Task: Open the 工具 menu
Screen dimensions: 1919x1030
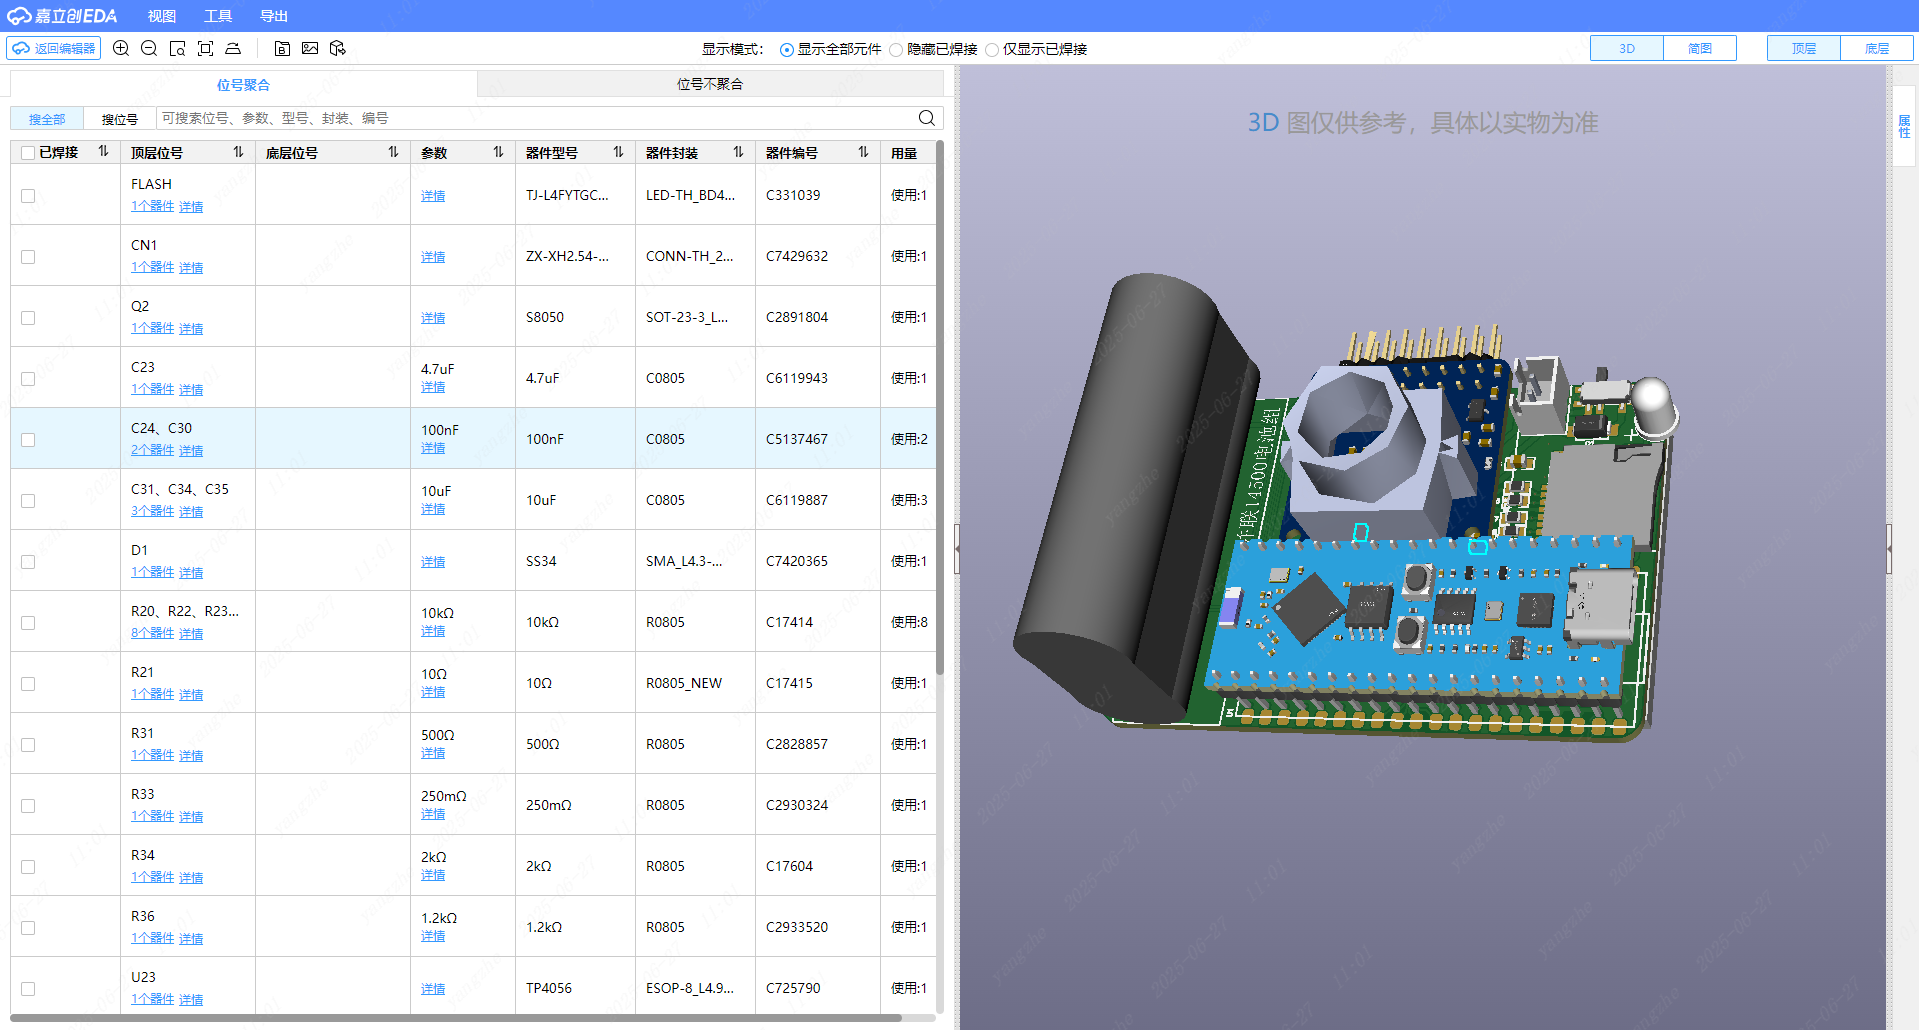Action: coord(218,16)
